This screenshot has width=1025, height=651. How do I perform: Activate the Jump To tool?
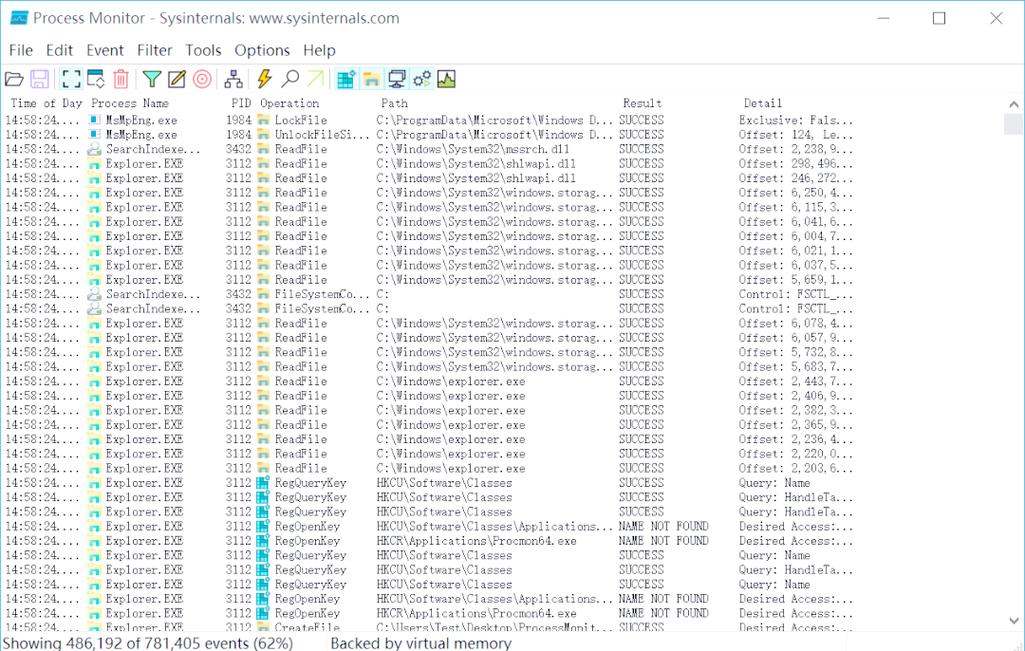click(313, 78)
